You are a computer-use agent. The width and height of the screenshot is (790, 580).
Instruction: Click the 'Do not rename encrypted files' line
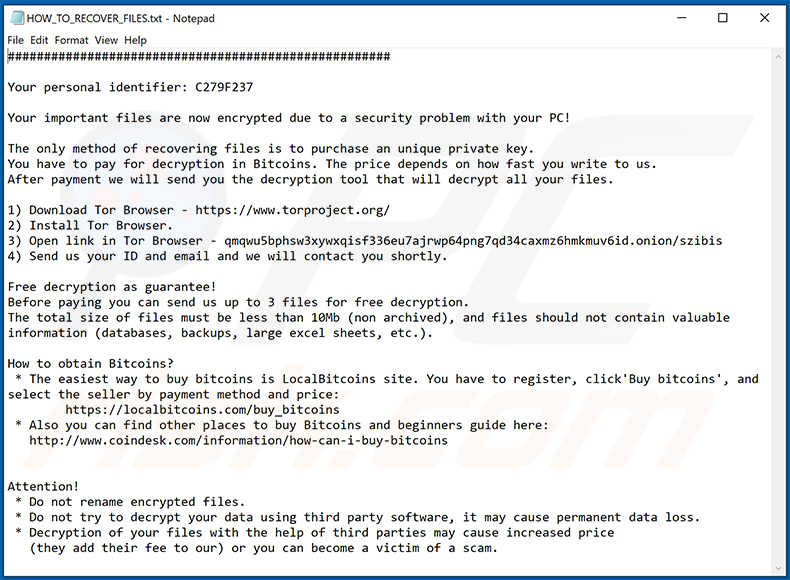[137, 502]
